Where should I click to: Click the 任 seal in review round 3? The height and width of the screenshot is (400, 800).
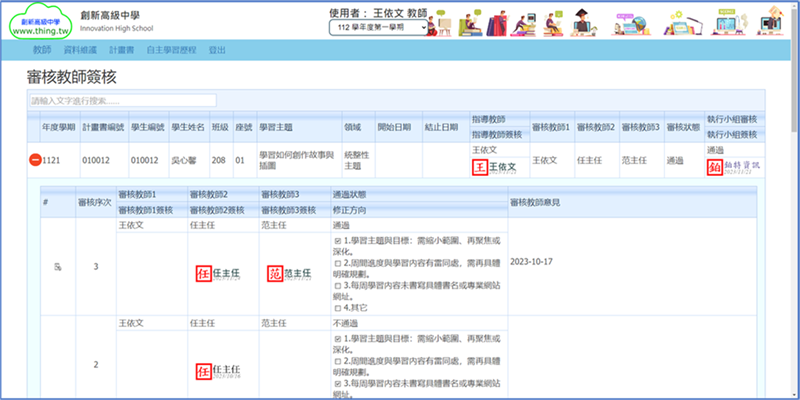202,273
